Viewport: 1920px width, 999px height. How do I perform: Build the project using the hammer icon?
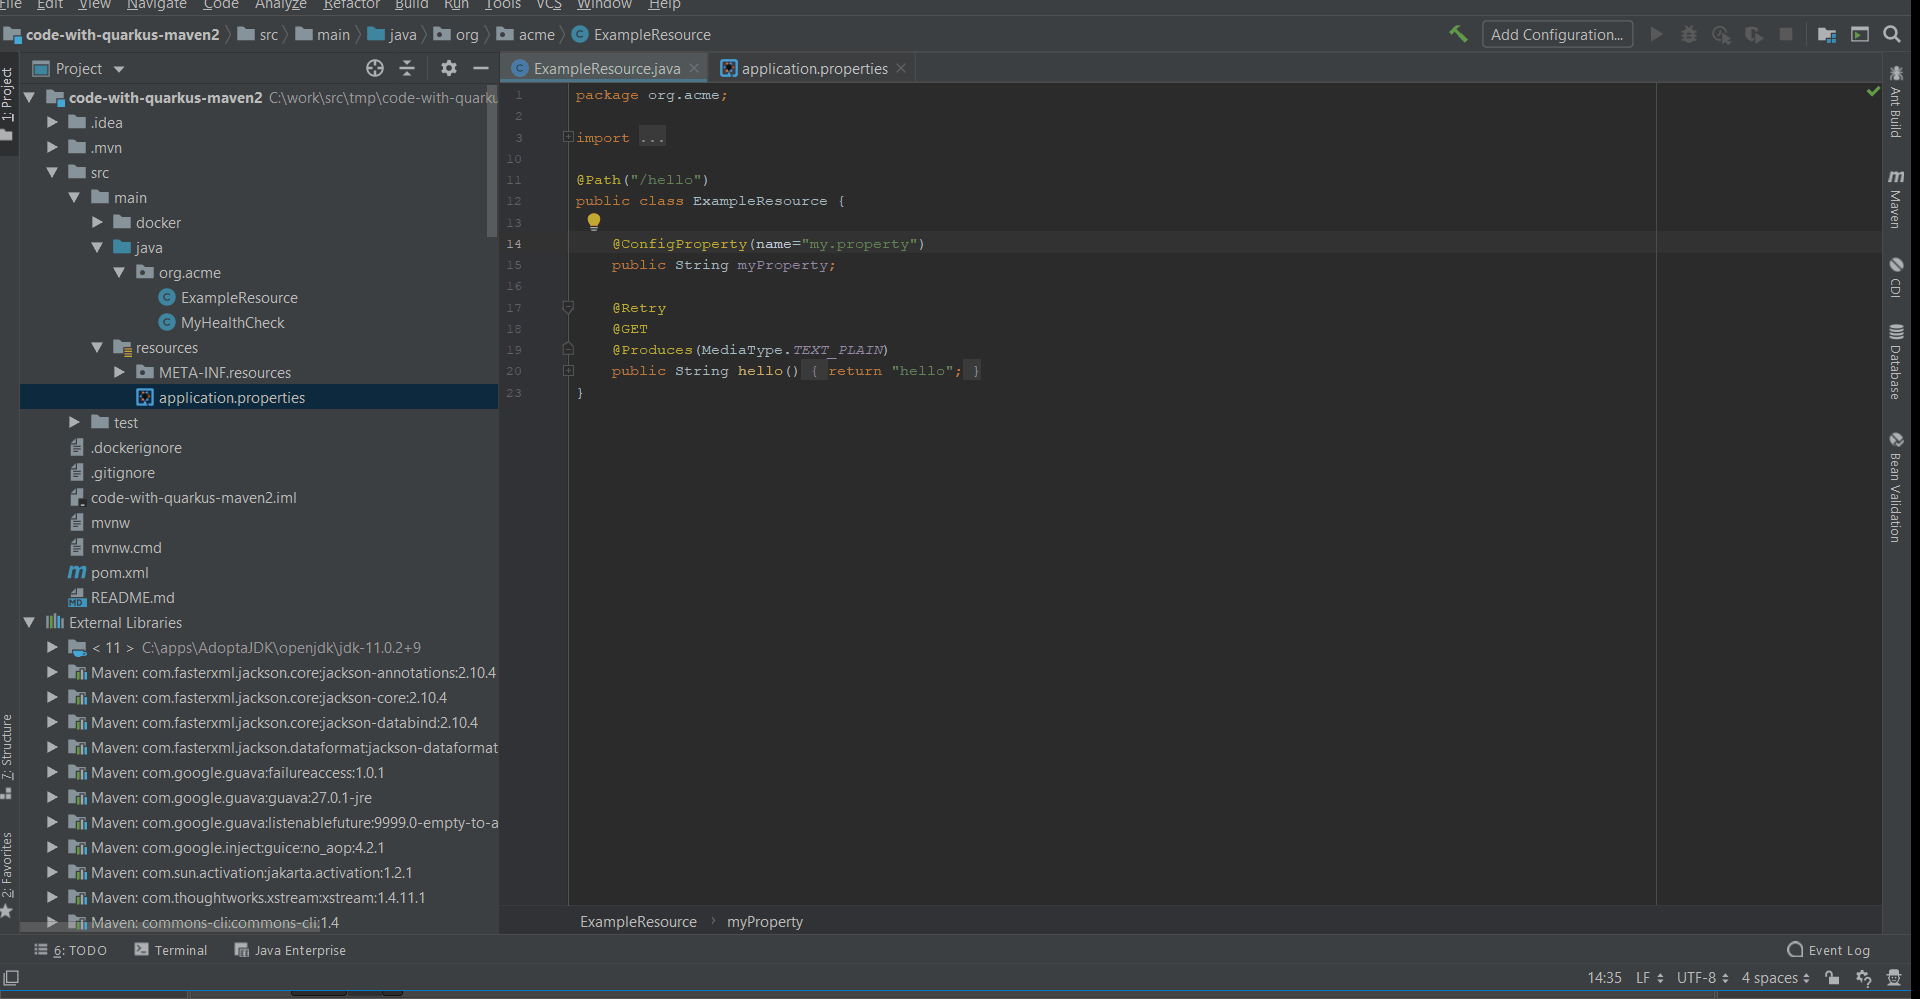click(x=1457, y=34)
